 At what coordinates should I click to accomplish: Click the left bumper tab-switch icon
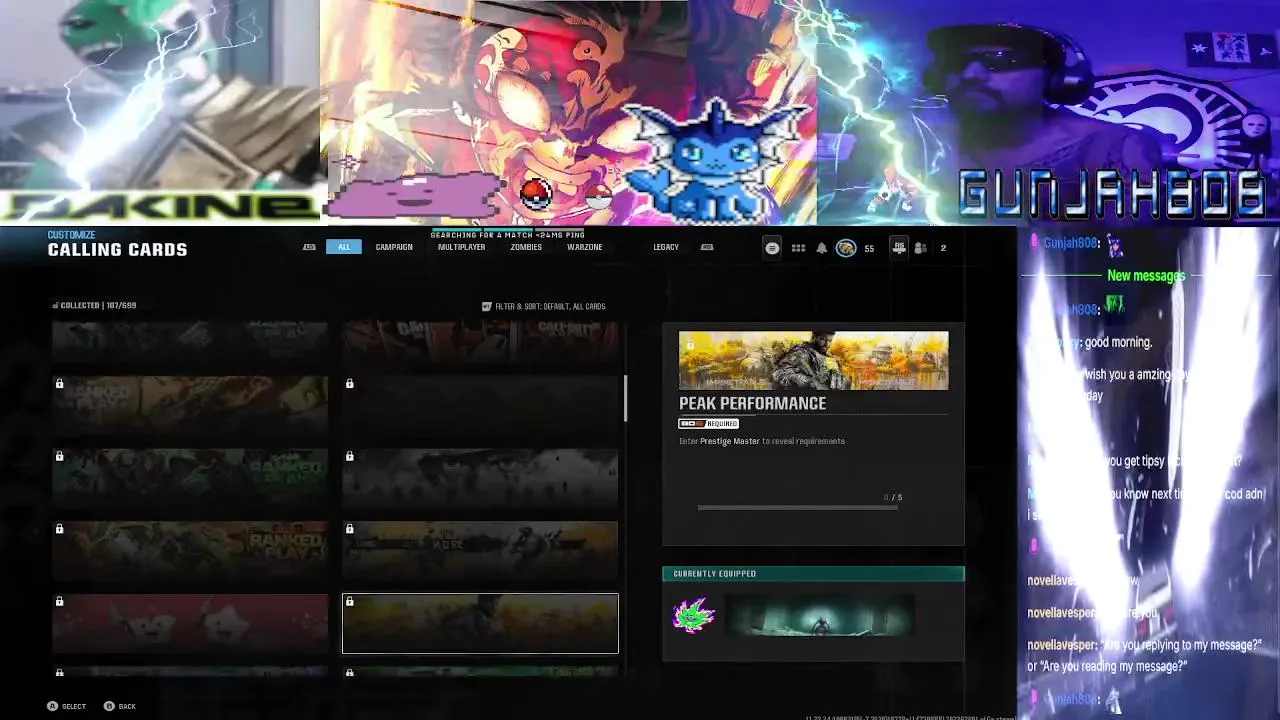[309, 247]
